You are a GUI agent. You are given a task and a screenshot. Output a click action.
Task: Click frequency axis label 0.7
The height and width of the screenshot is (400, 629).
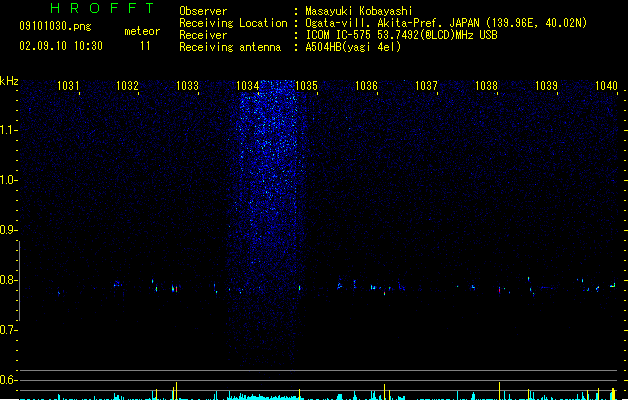[x=8, y=330]
